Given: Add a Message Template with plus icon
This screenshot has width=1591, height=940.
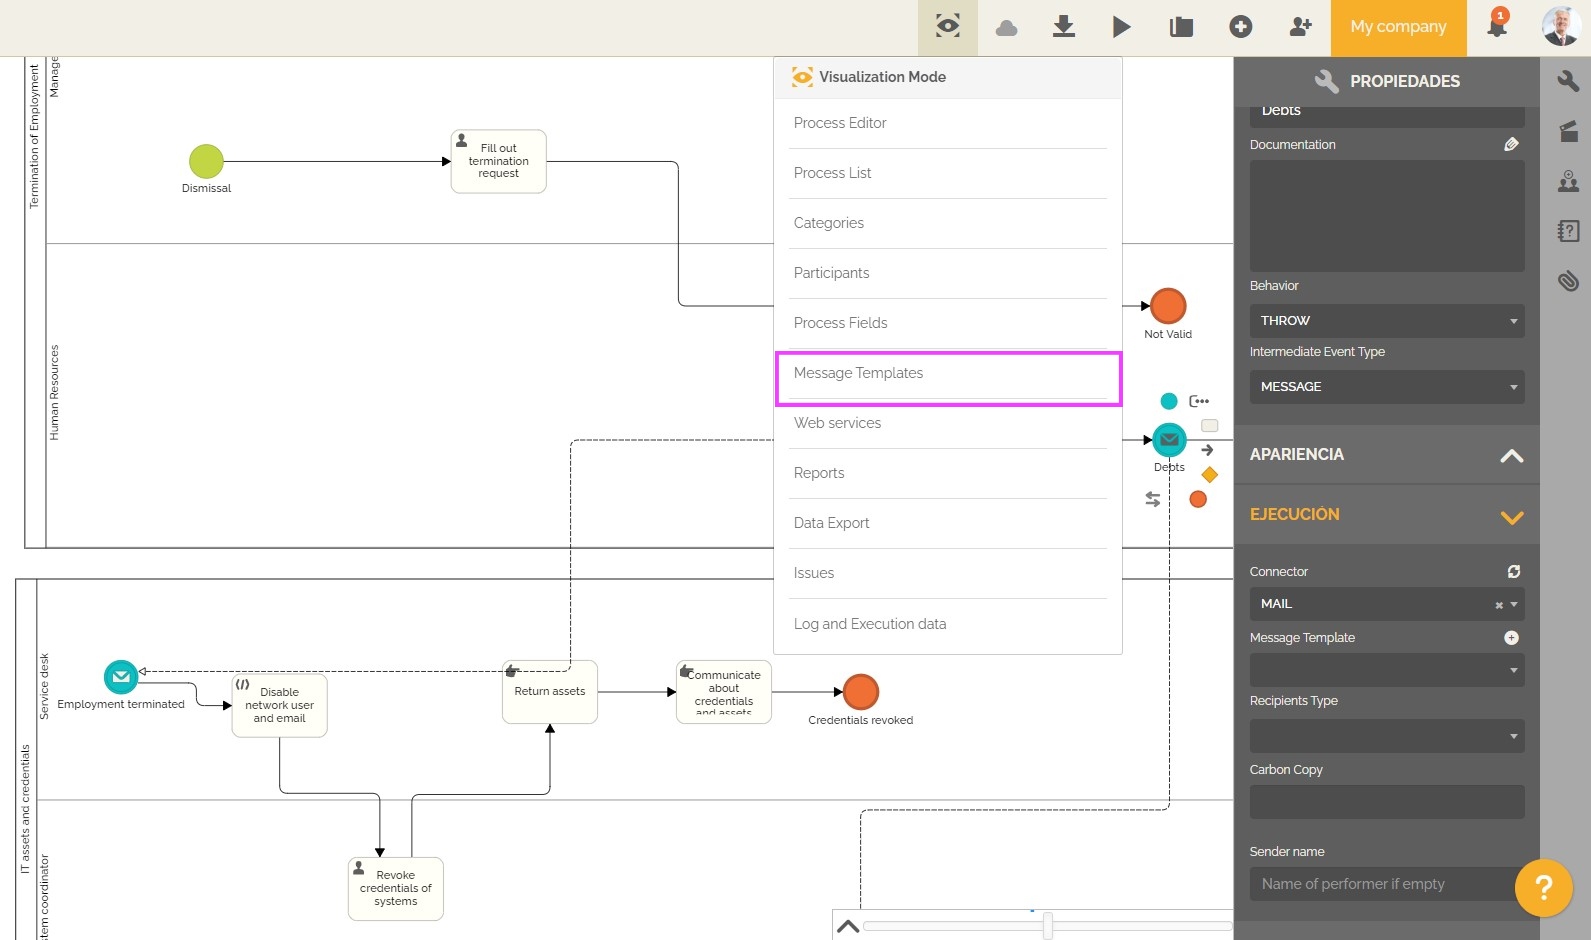Looking at the screenshot, I should pyautogui.click(x=1511, y=637).
